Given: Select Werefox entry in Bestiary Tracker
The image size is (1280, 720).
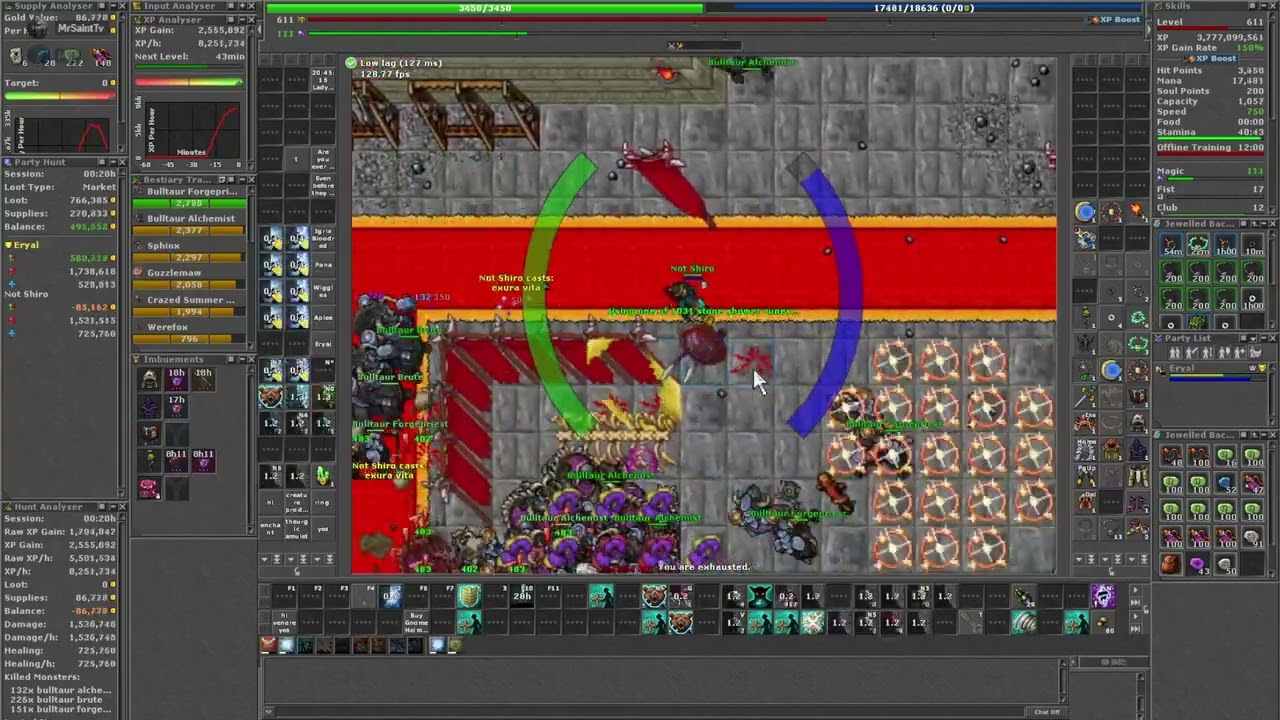Looking at the screenshot, I should coord(189,332).
